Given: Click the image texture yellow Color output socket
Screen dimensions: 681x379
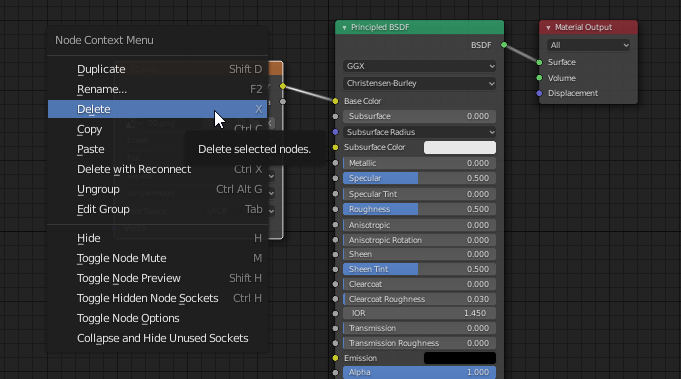Looking at the screenshot, I should tap(283, 86).
